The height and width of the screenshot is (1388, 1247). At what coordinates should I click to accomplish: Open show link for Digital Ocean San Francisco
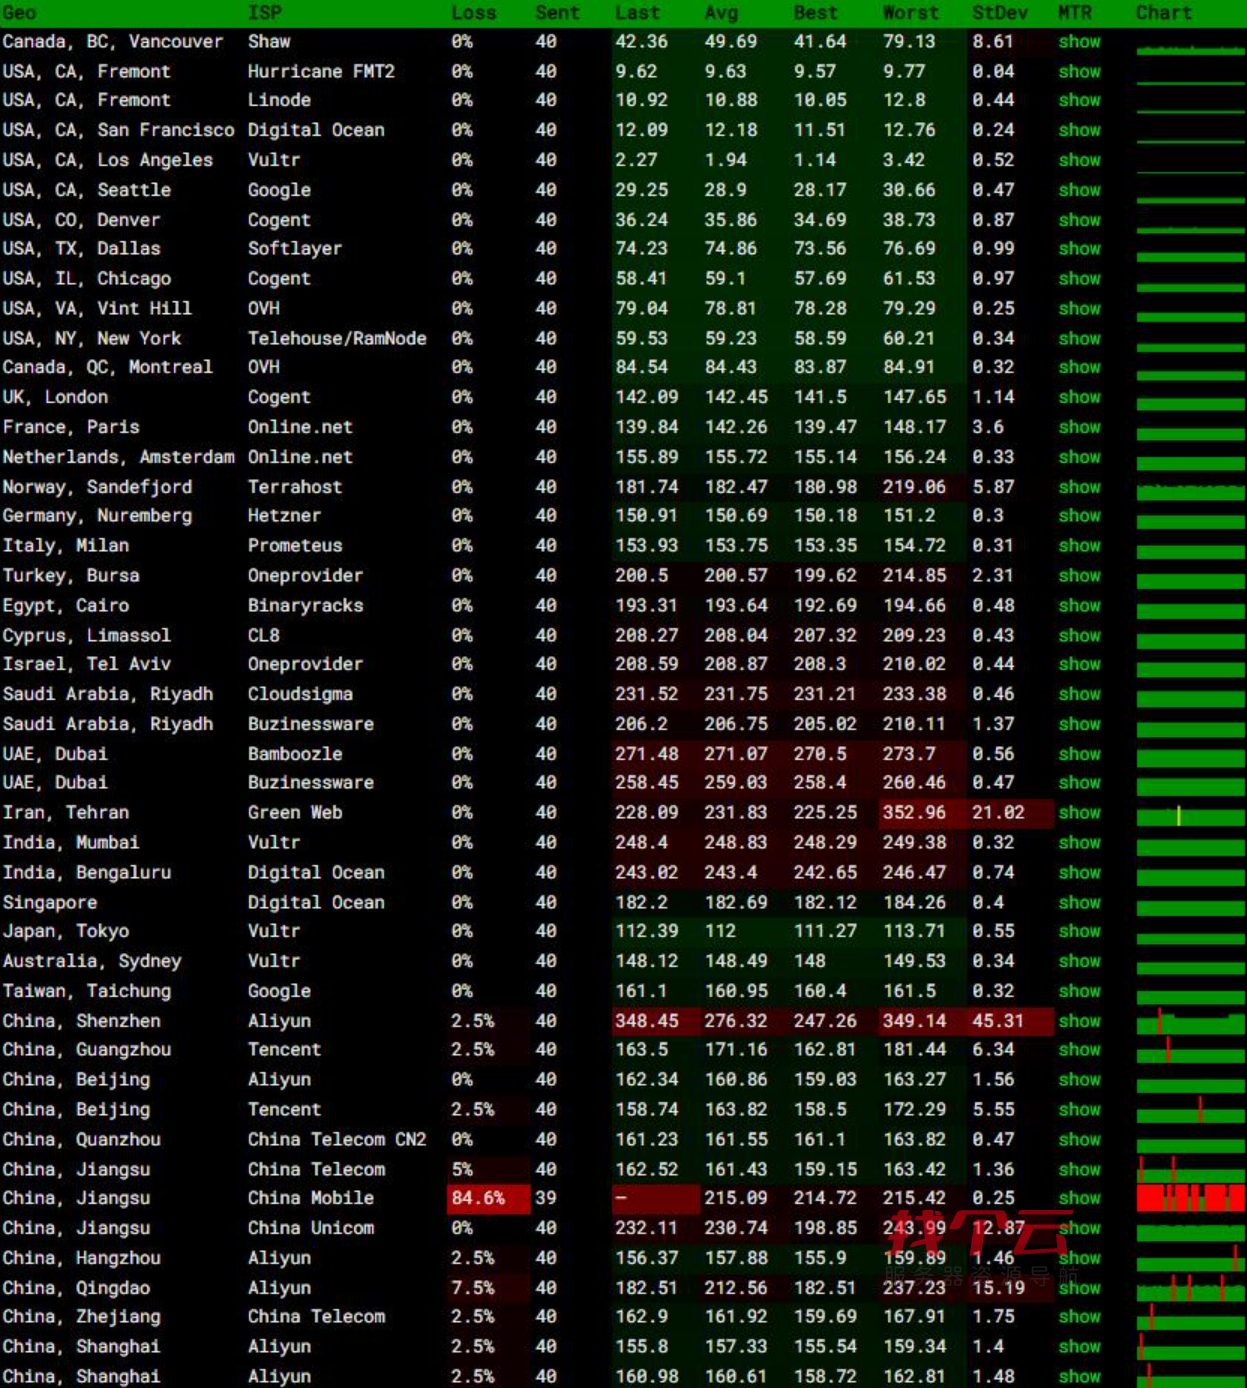point(1079,130)
